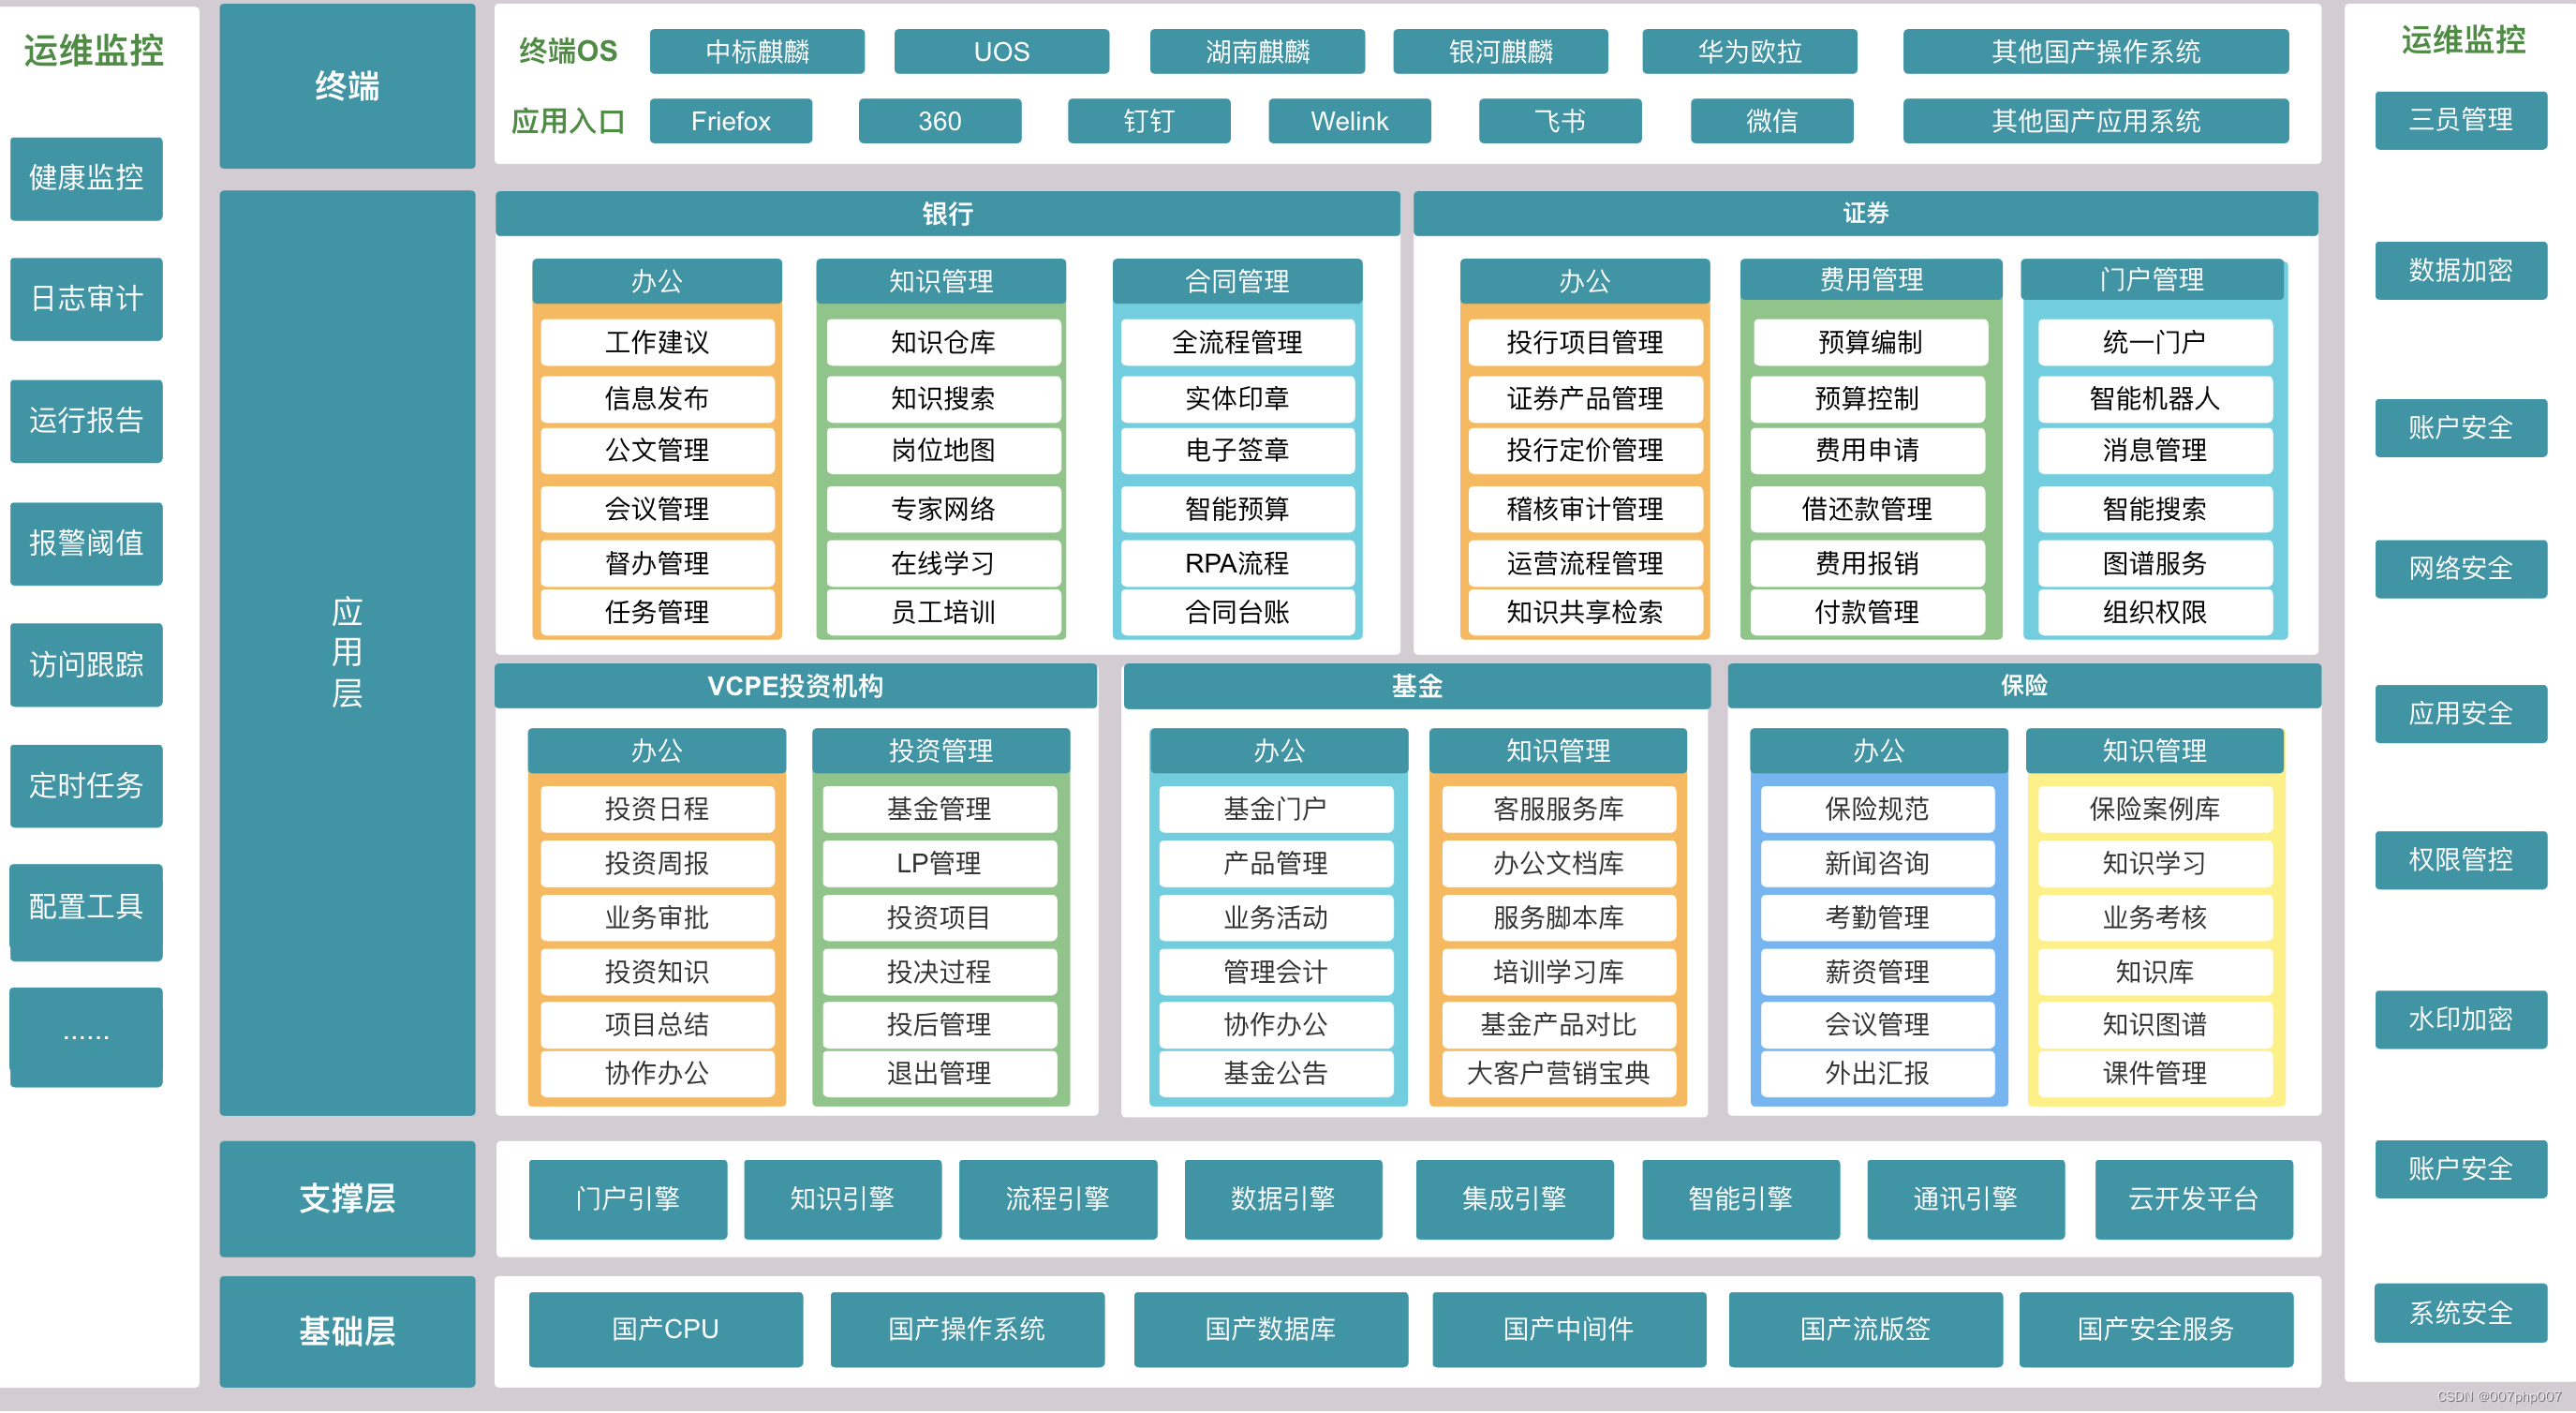Select the 日志审计 box
2576x1413 pixels.
[86, 299]
